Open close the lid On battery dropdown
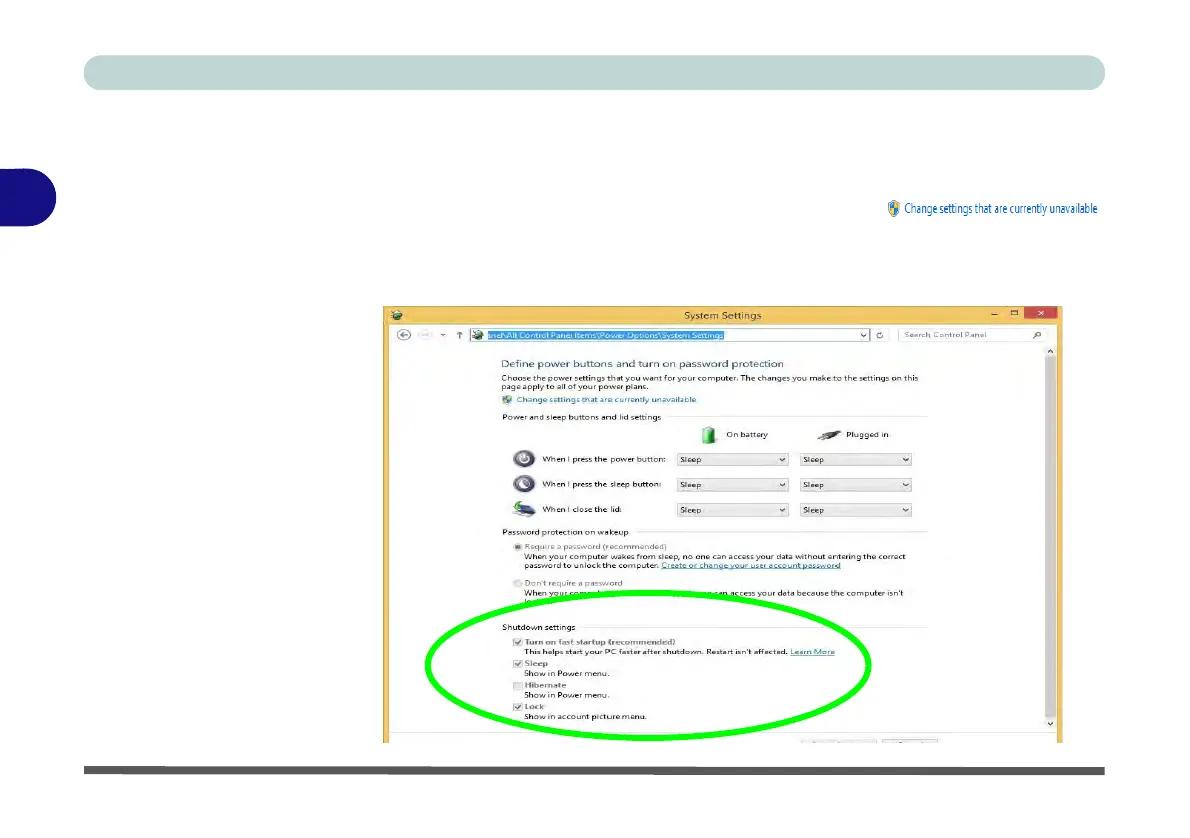Screen dimensions: 1190x838 [732, 510]
